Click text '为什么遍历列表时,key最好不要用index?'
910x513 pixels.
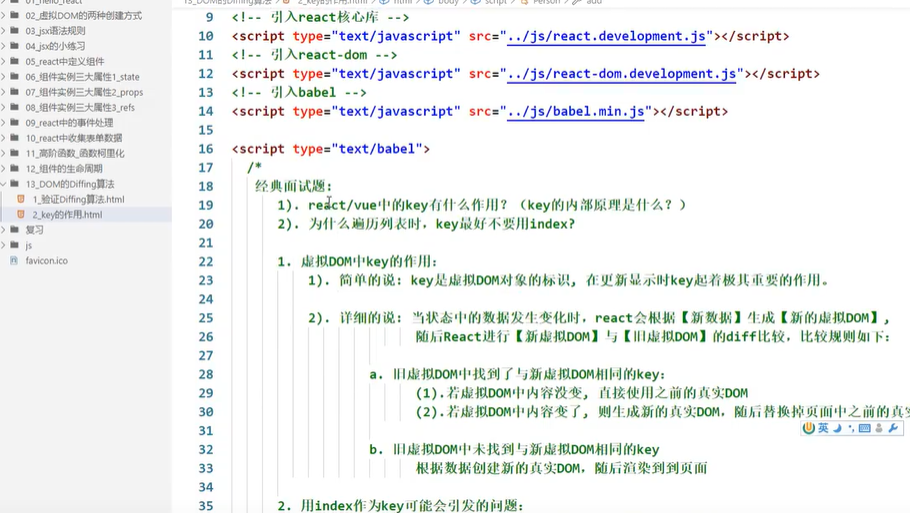(442, 224)
